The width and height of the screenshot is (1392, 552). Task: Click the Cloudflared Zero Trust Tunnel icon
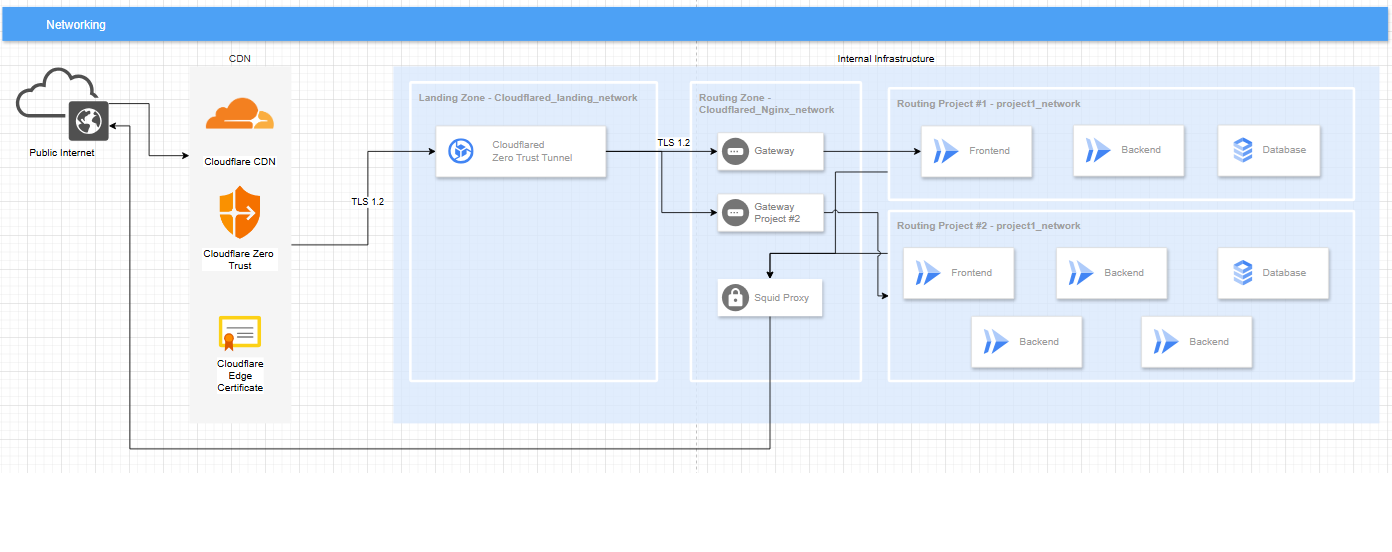(461, 152)
